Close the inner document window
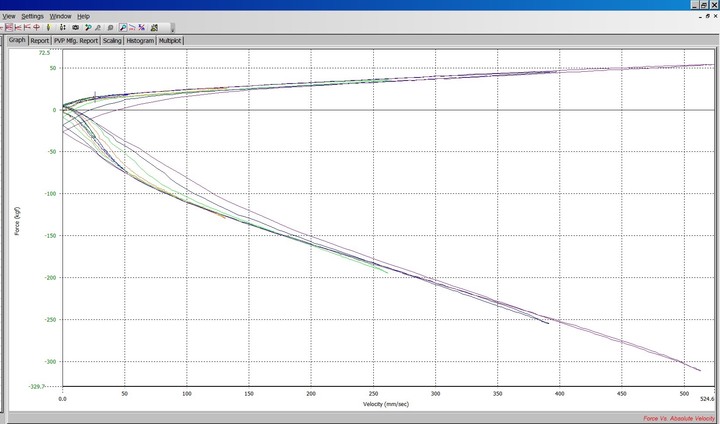720x424 pixels. [x=715, y=16]
